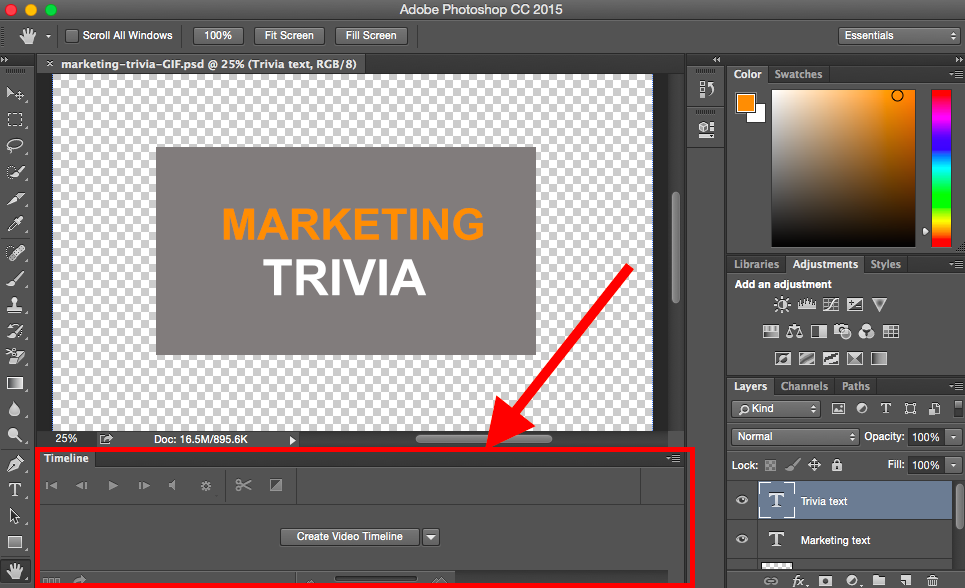The height and width of the screenshot is (588, 965).
Task: Hide the Marketing text layer
Action: coord(742,540)
